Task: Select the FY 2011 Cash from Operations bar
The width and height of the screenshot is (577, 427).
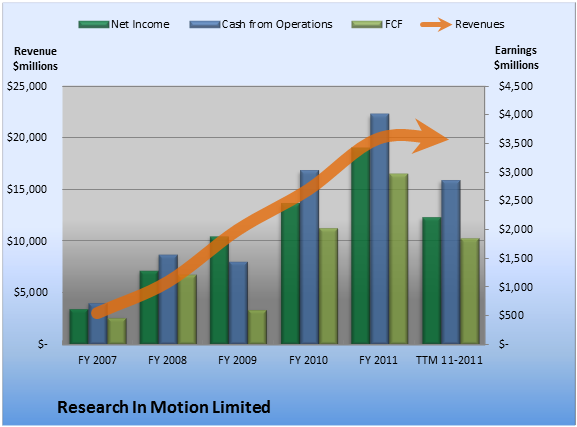Action: 380,229
